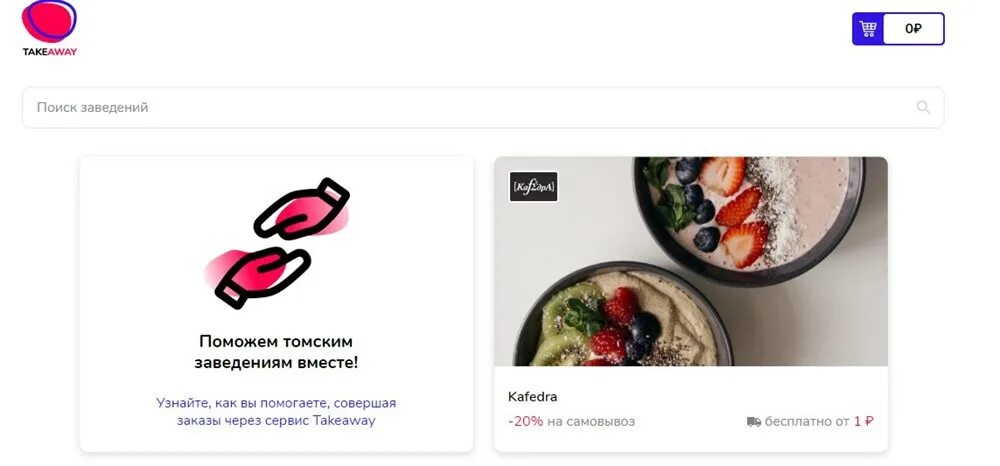1000x466 pixels.
Task: Open the Kafedra smoothie bowl photo
Action: point(691,261)
